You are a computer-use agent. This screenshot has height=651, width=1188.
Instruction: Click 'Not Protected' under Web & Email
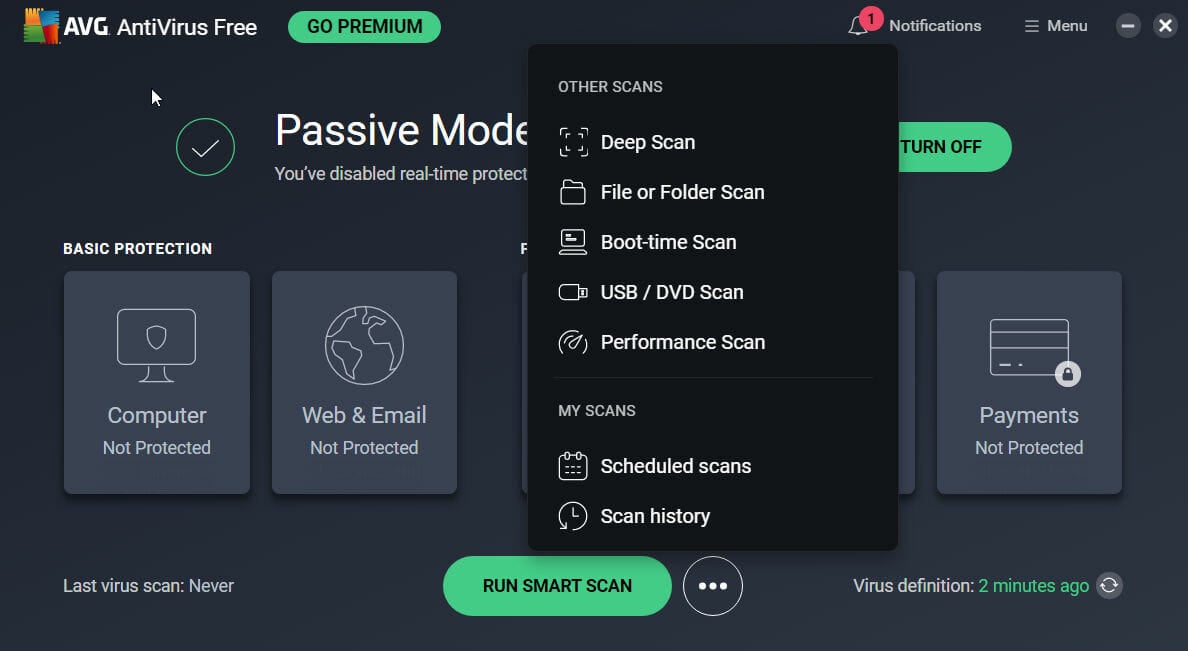tap(364, 448)
